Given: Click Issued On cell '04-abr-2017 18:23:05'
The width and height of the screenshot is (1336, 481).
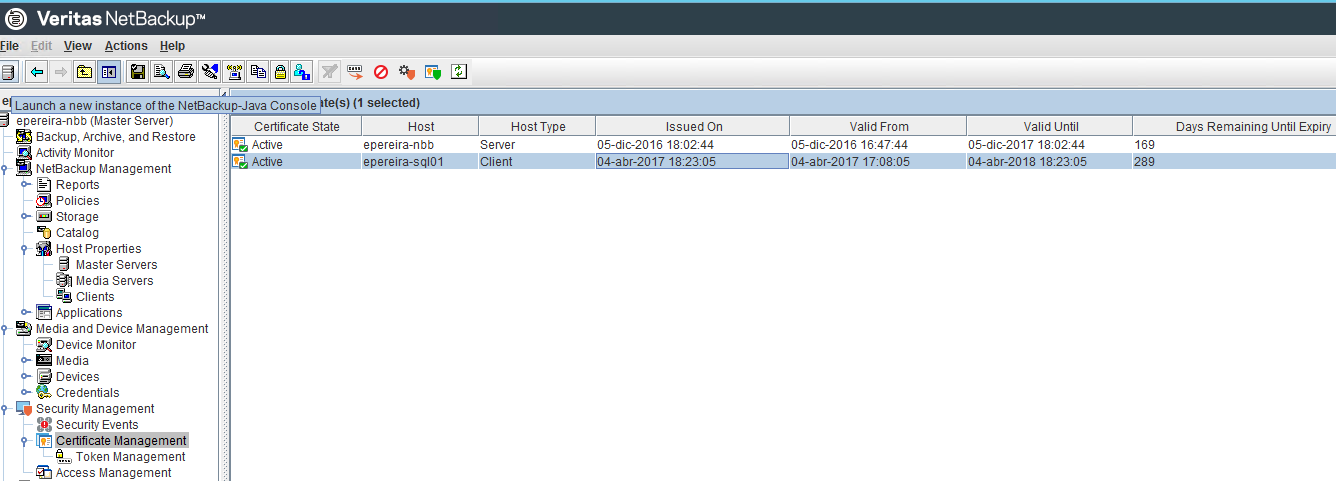Looking at the screenshot, I should pos(693,161).
